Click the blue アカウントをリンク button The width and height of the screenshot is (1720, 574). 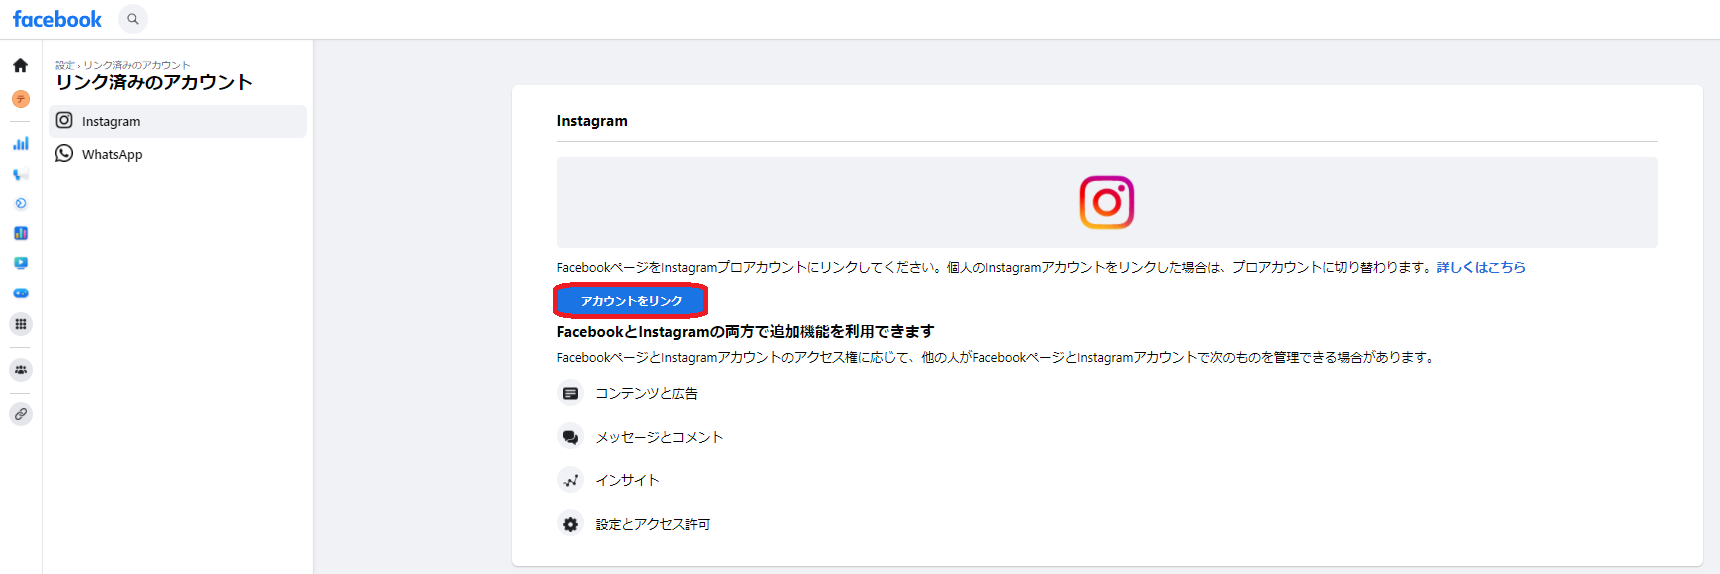coord(631,300)
